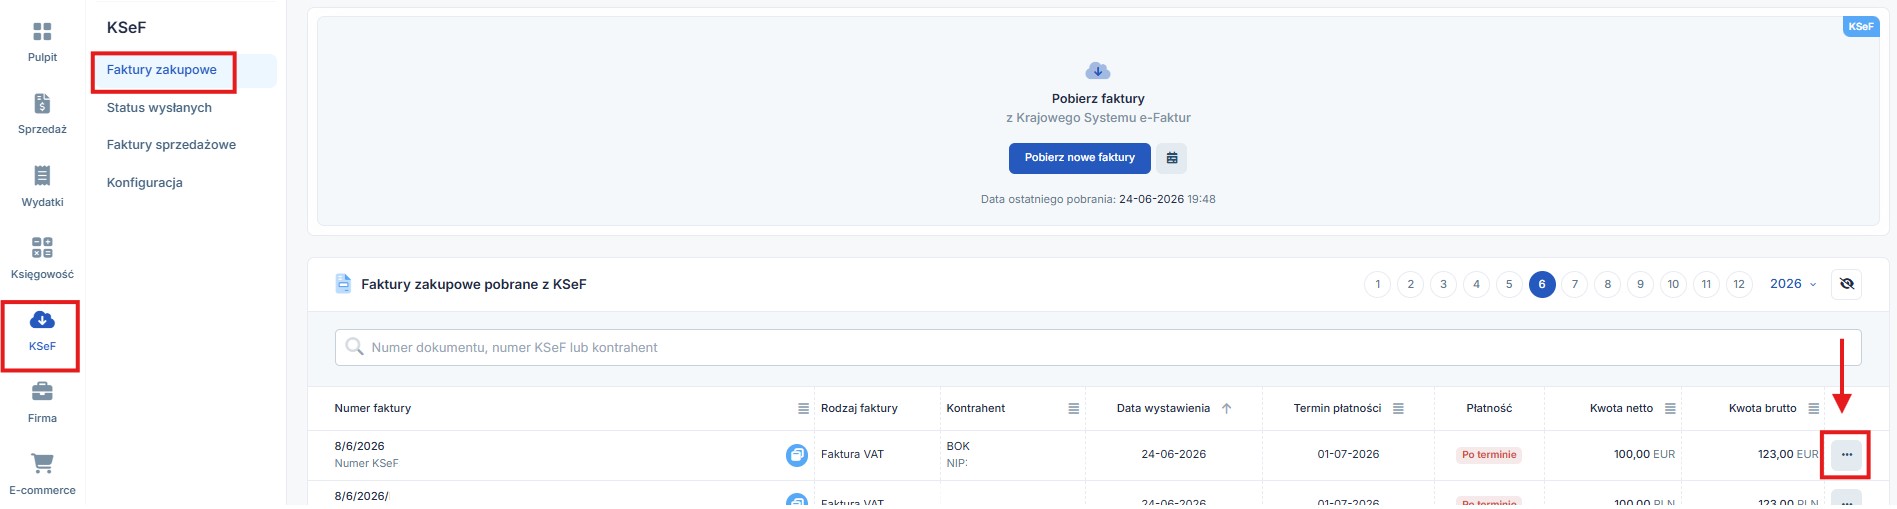The height and width of the screenshot is (509, 1897).
Task: Click the 123,00 EUR gross amount
Action: click(1788, 455)
